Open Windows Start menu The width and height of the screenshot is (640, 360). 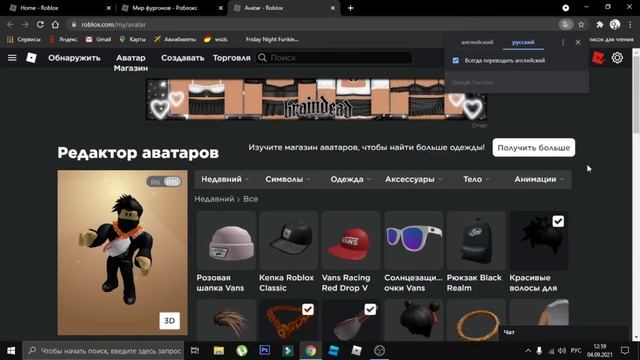(11, 351)
